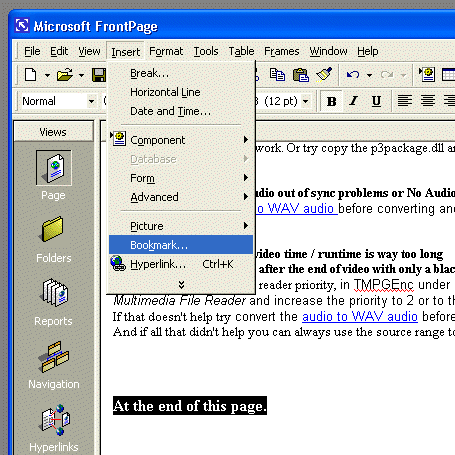Screen dimensions: 455x455
Task: Click the Paste clipboard icon
Action: (301, 75)
